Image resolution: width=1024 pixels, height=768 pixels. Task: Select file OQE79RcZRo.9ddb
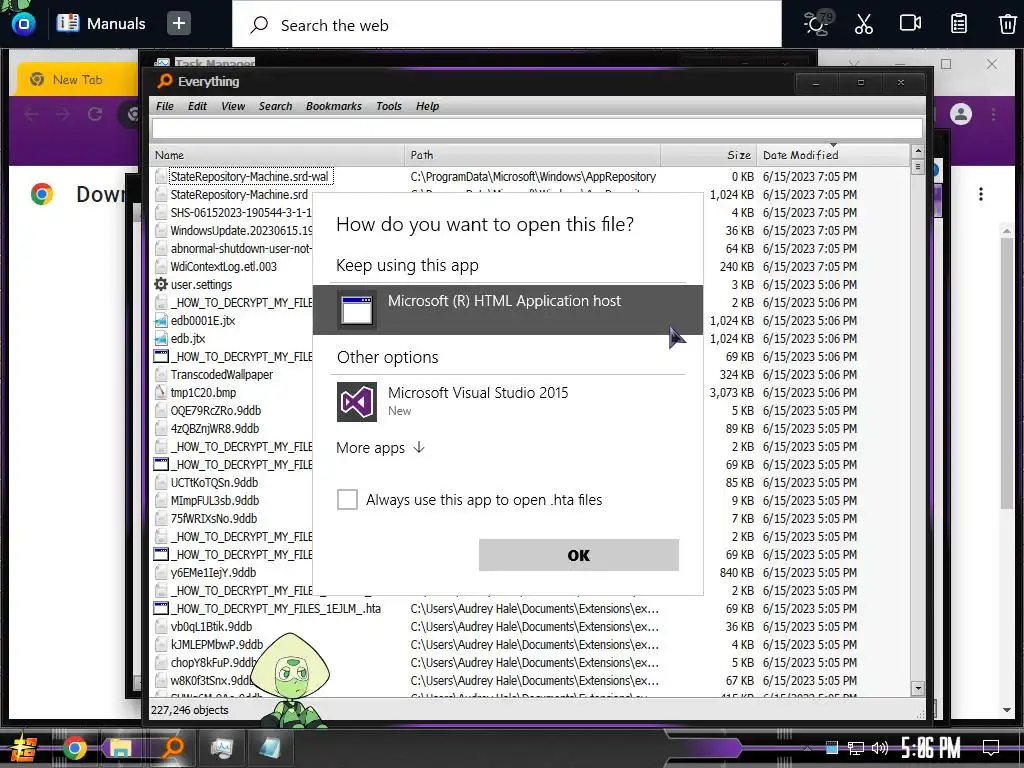(x=216, y=411)
